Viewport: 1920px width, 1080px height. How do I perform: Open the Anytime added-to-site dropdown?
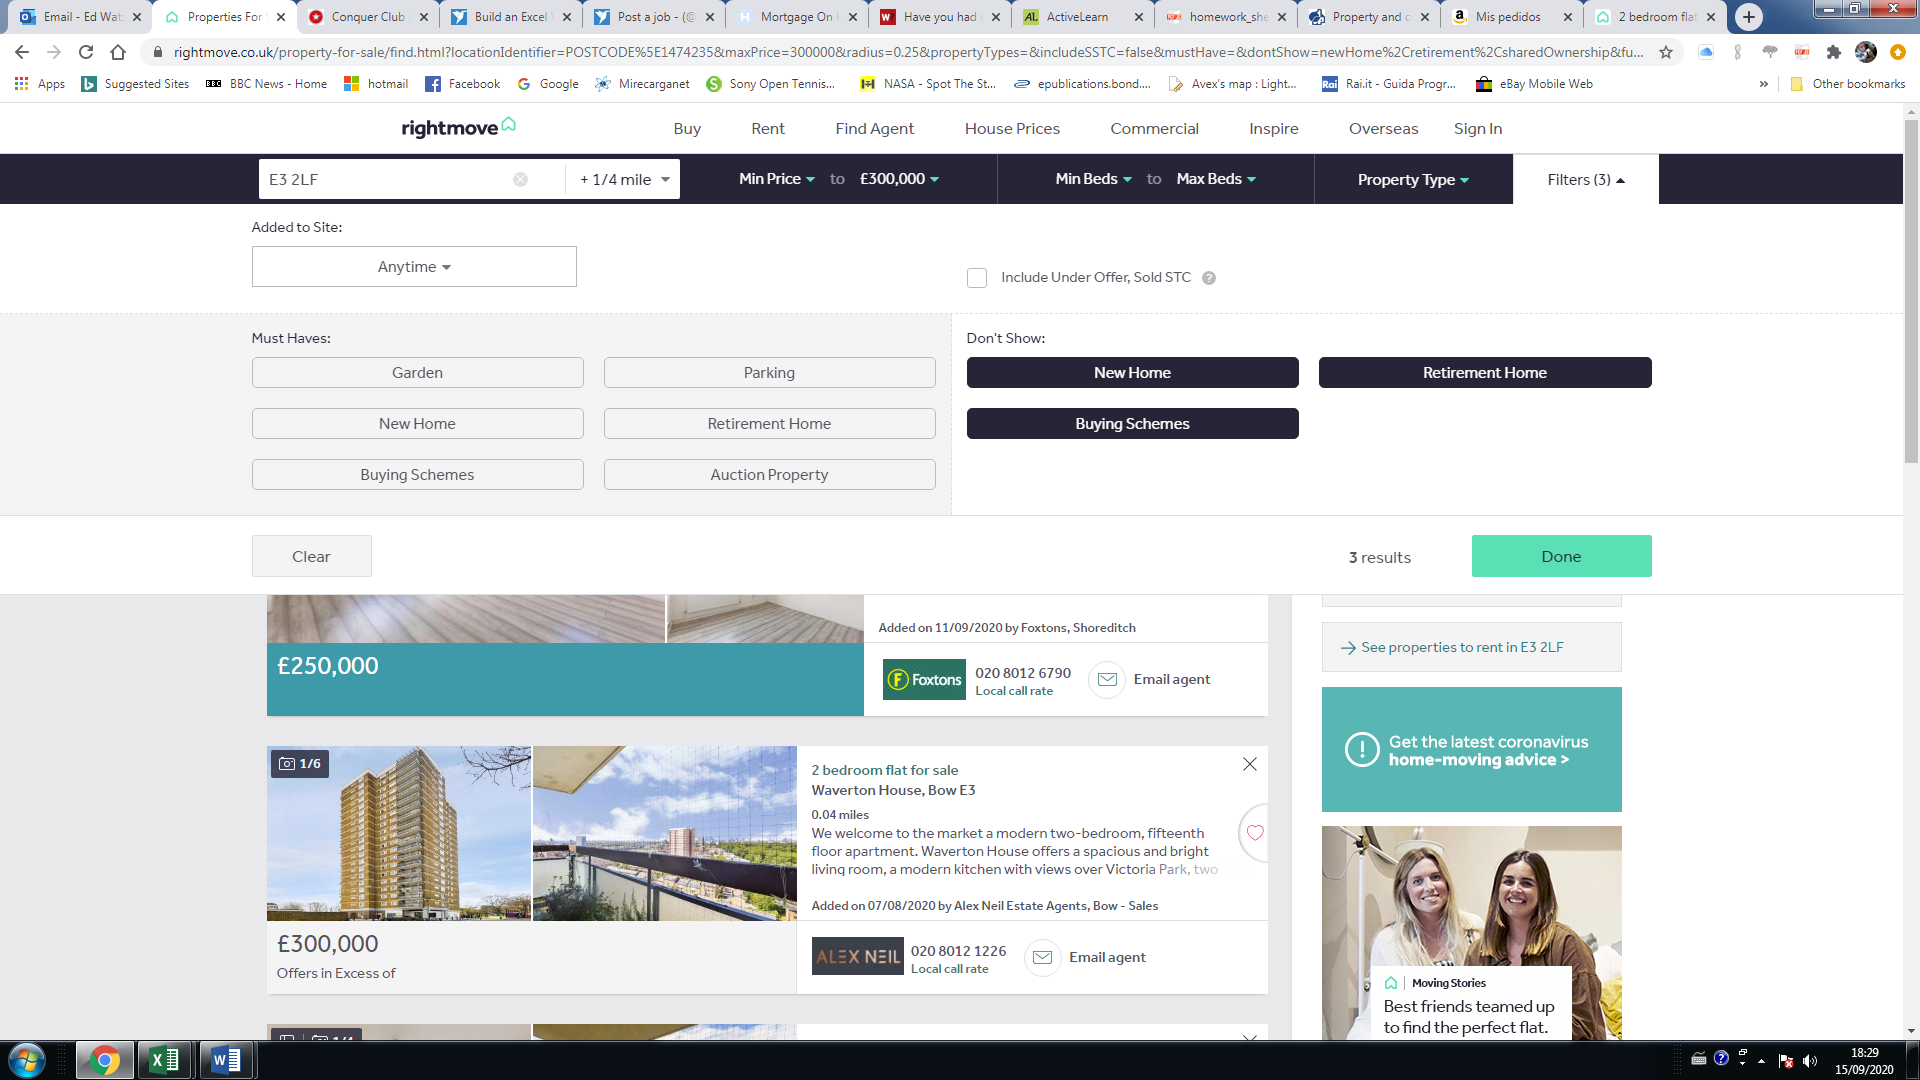pyautogui.click(x=414, y=266)
